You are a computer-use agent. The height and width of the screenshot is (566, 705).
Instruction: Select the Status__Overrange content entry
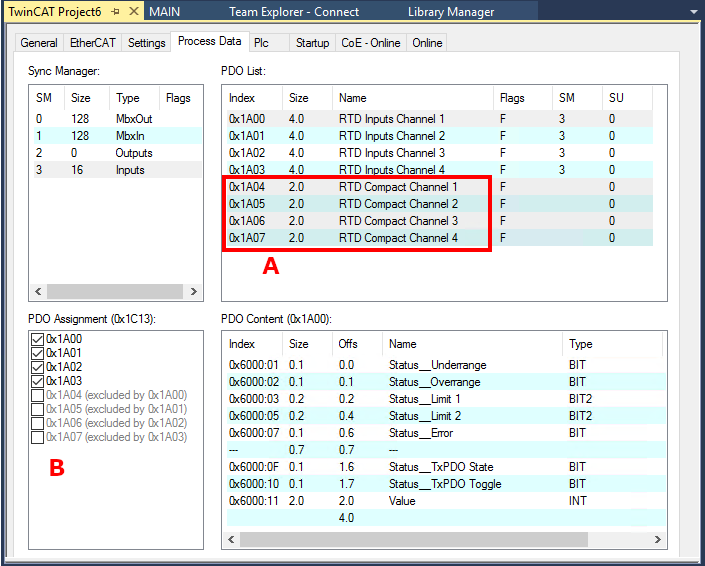[x=446, y=382]
